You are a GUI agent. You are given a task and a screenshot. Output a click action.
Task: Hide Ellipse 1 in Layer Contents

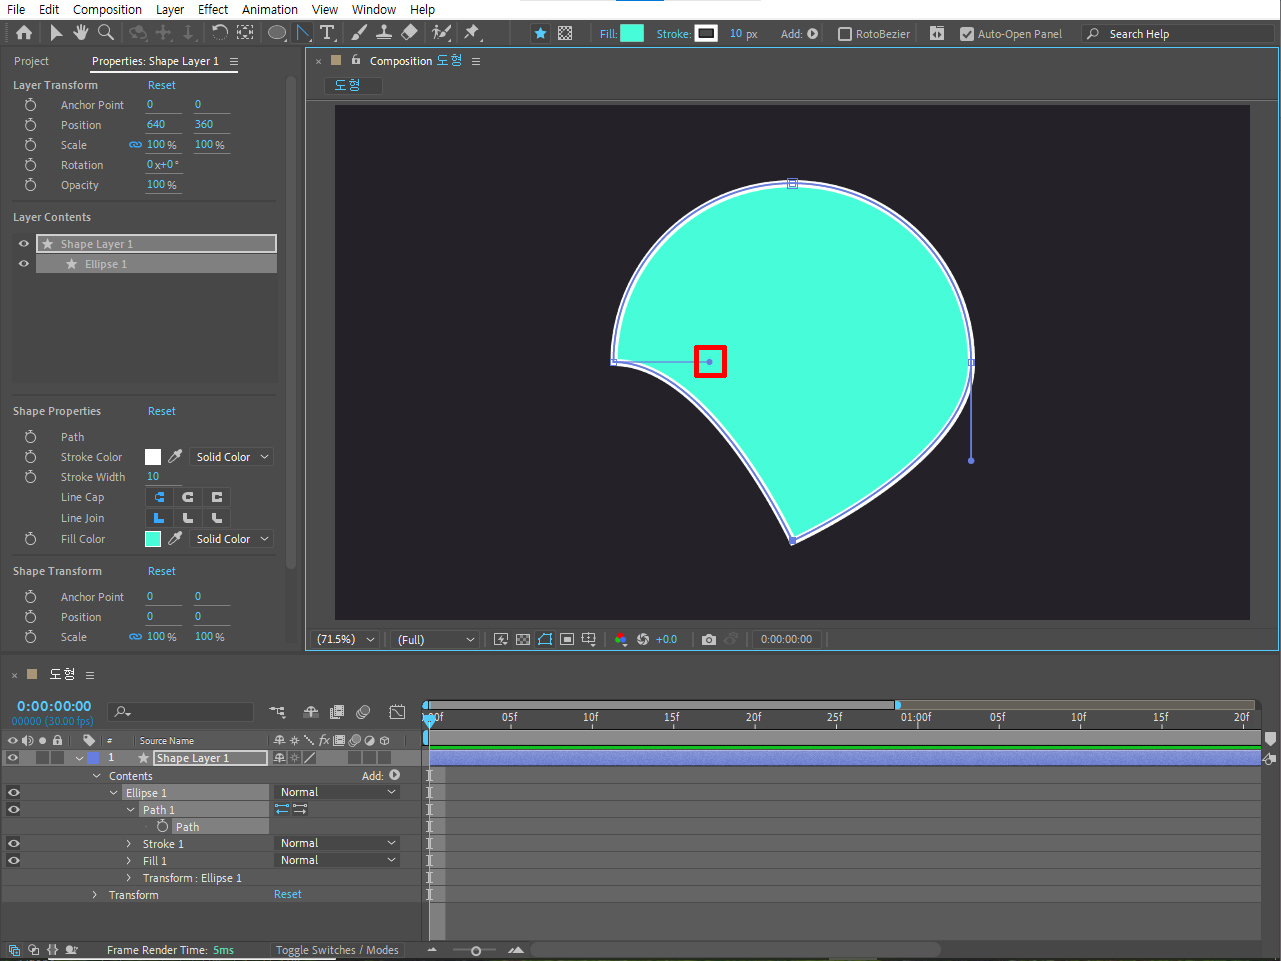pyautogui.click(x=24, y=264)
